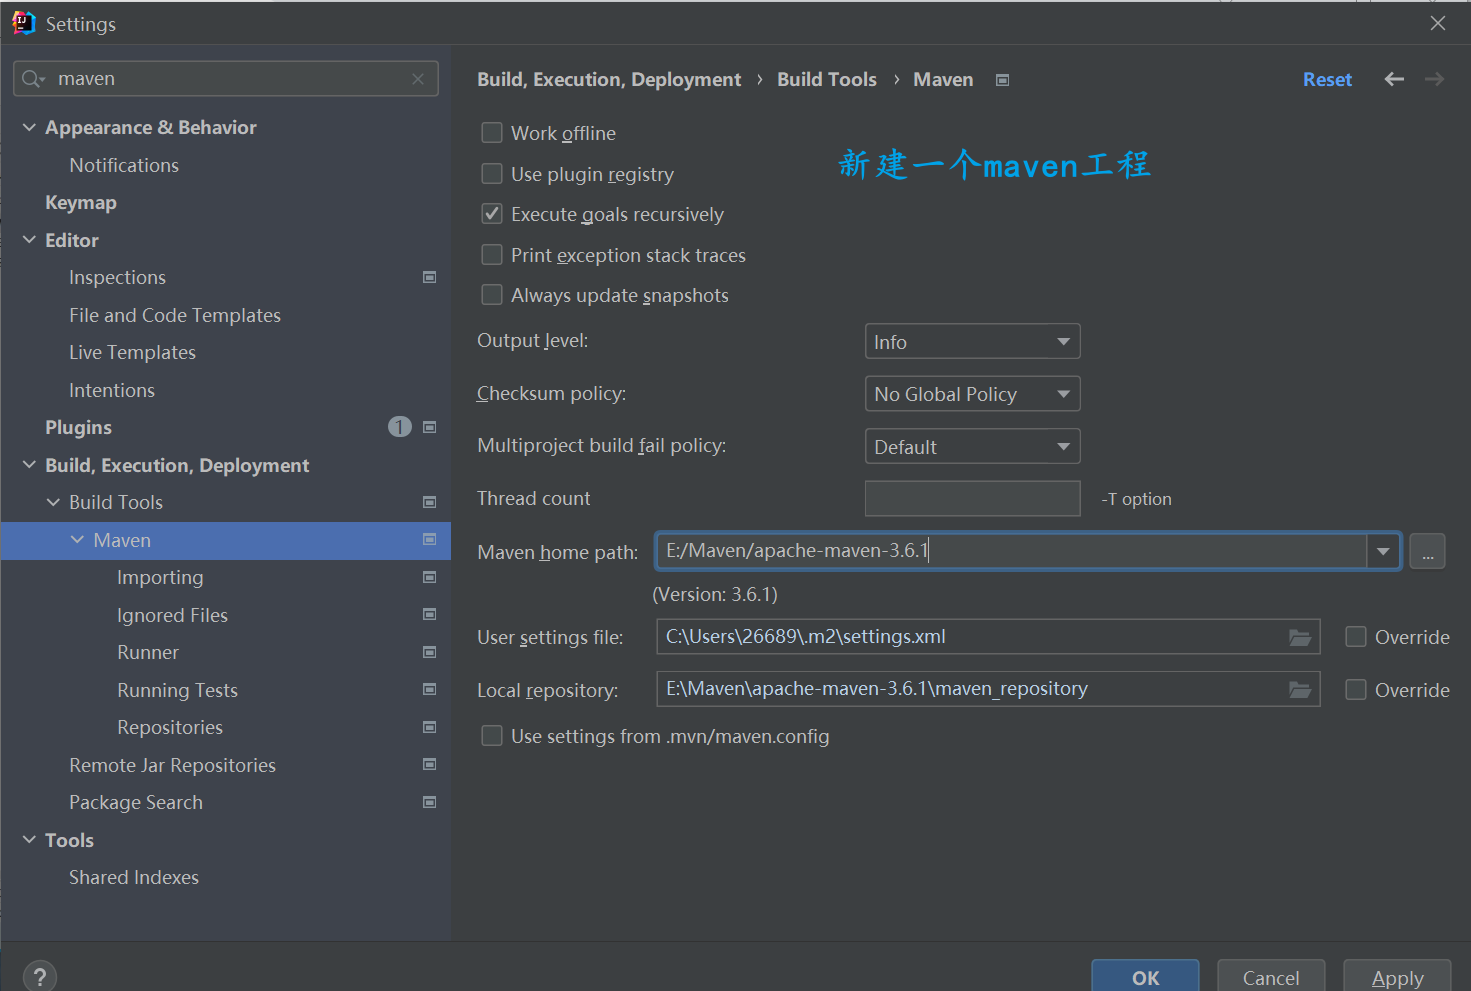Enable Use settings from .mvn/maven.config
This screenshot has height=991, width=1471.
pyautogui.click(x=492, y=736)
